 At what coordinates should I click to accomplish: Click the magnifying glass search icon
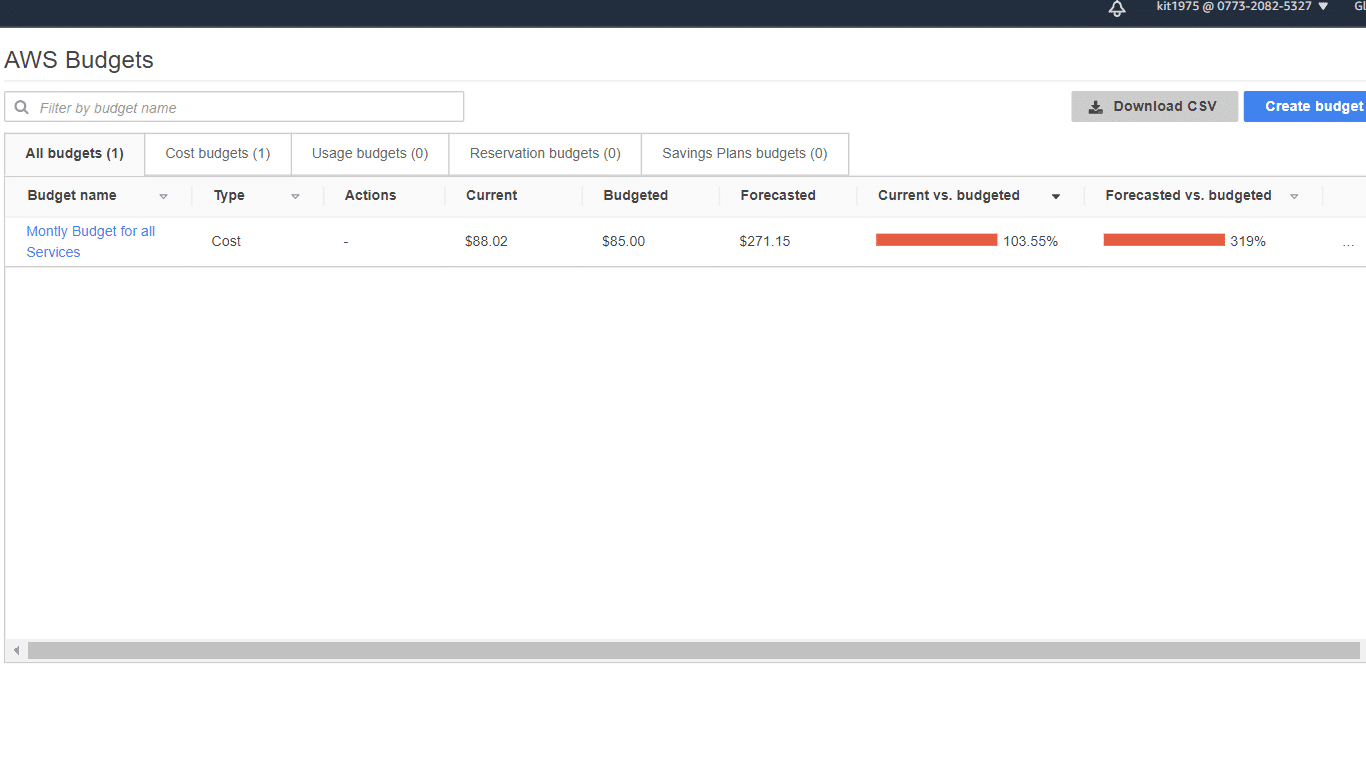point(22,106)
